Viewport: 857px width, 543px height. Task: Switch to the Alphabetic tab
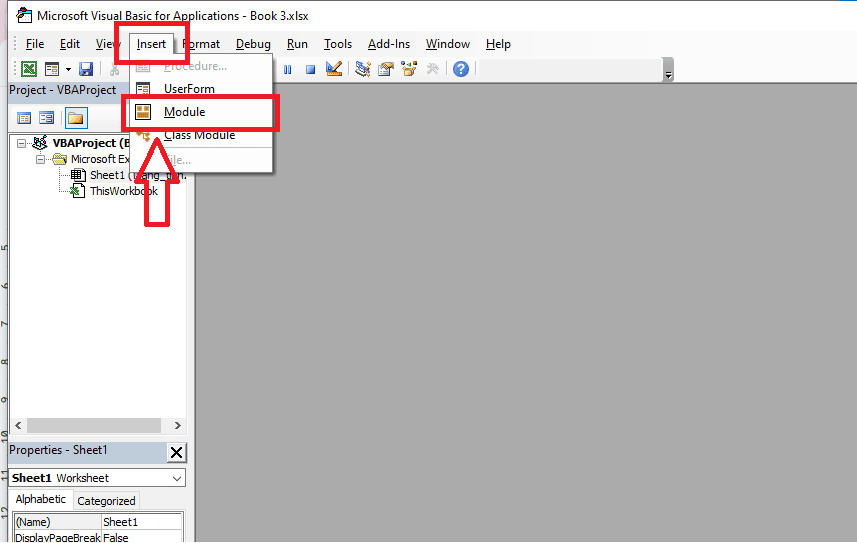click(x=40, y=499)
